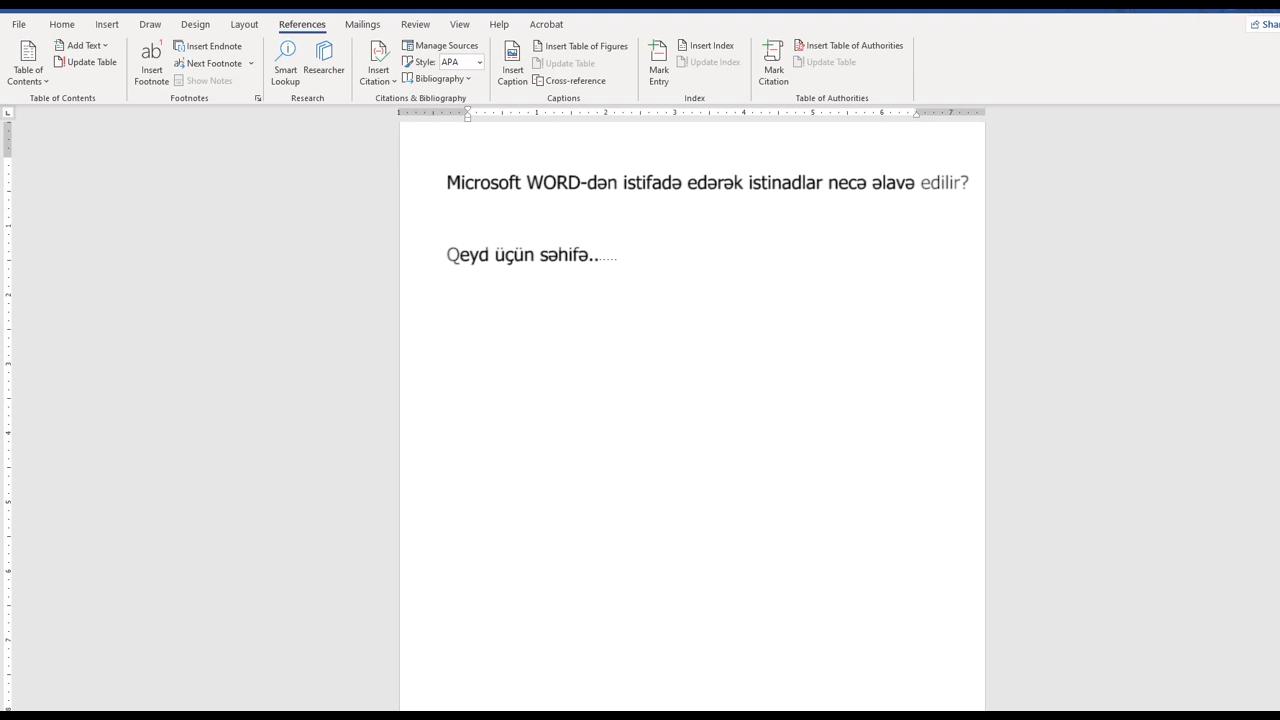Click Next Footnote button

click(x=208, y=63)
